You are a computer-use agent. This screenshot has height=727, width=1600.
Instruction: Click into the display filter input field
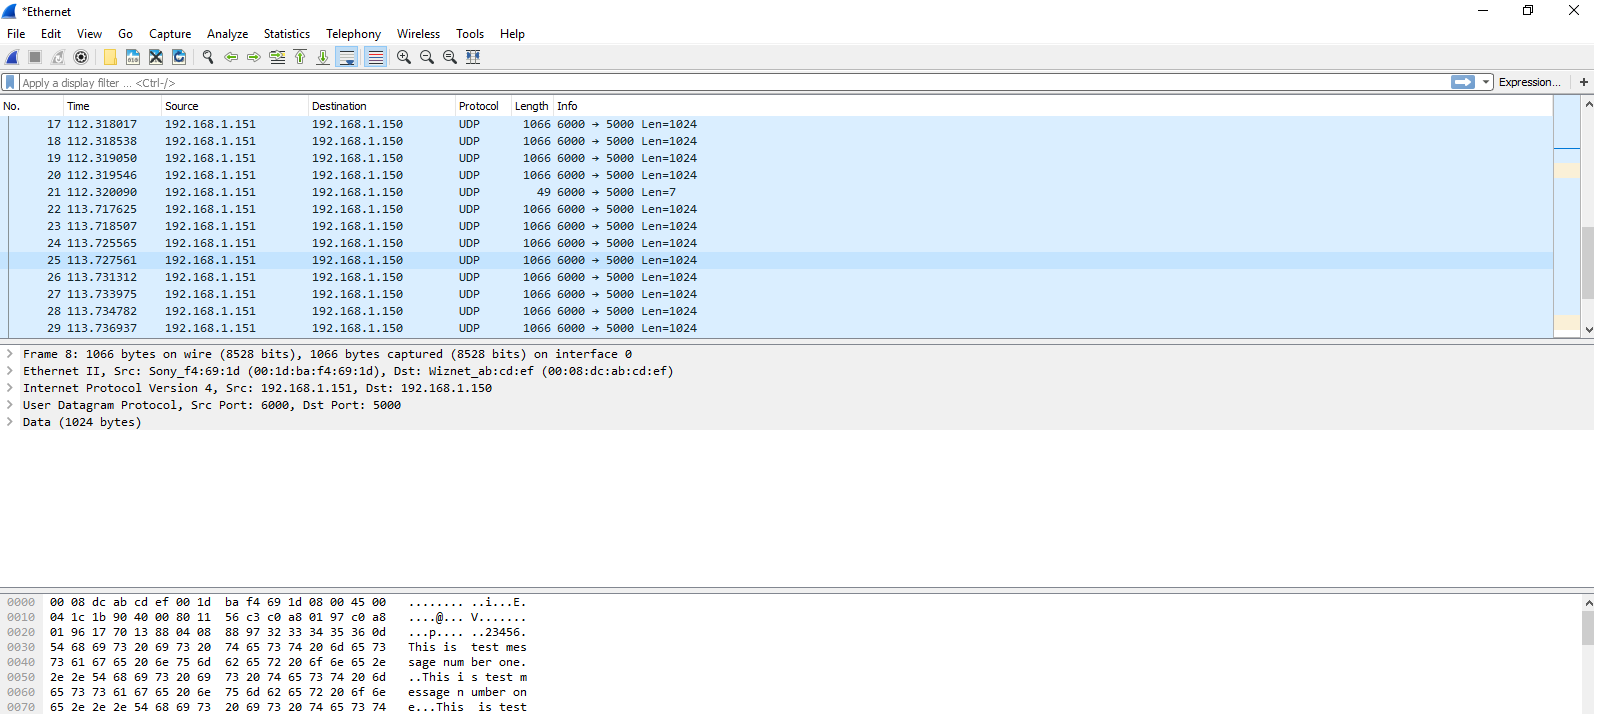point(735,83)
